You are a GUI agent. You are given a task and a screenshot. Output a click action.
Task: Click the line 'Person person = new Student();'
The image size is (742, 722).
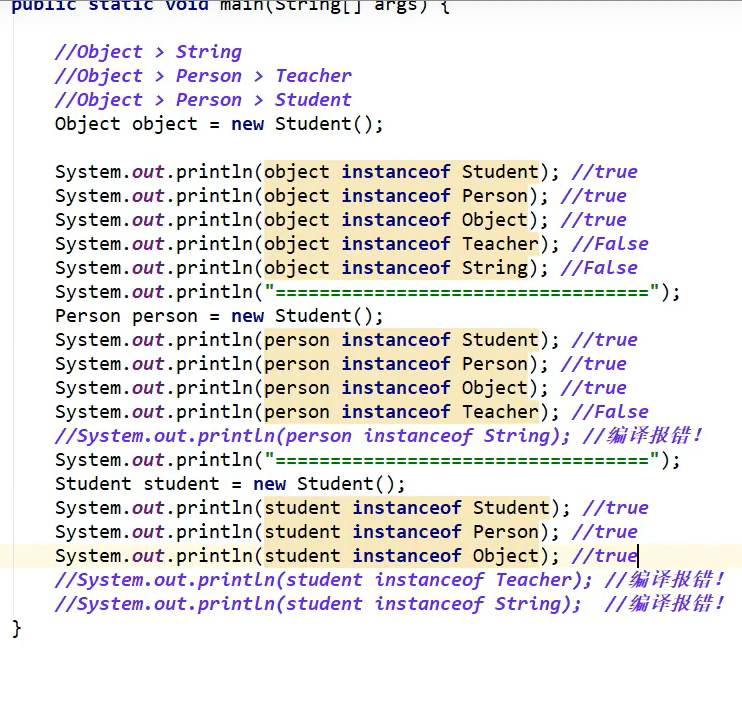219,316
